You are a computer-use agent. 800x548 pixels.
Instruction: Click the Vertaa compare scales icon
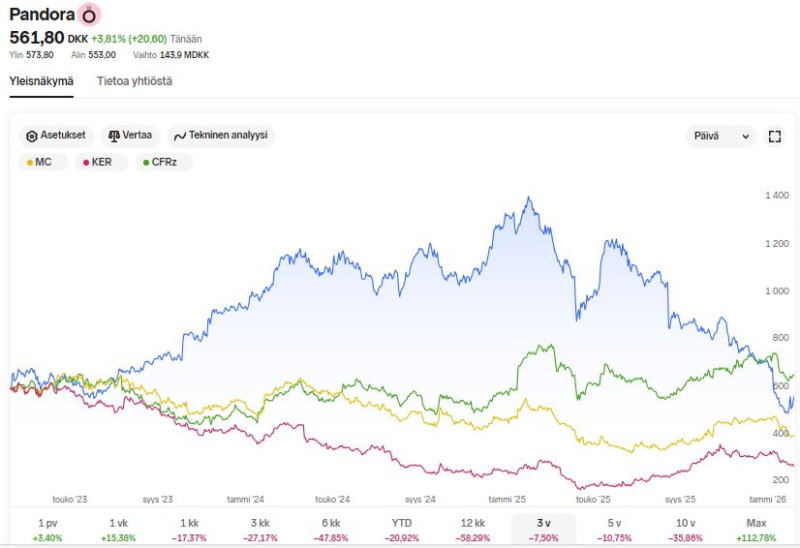click(x=114, y=136)
